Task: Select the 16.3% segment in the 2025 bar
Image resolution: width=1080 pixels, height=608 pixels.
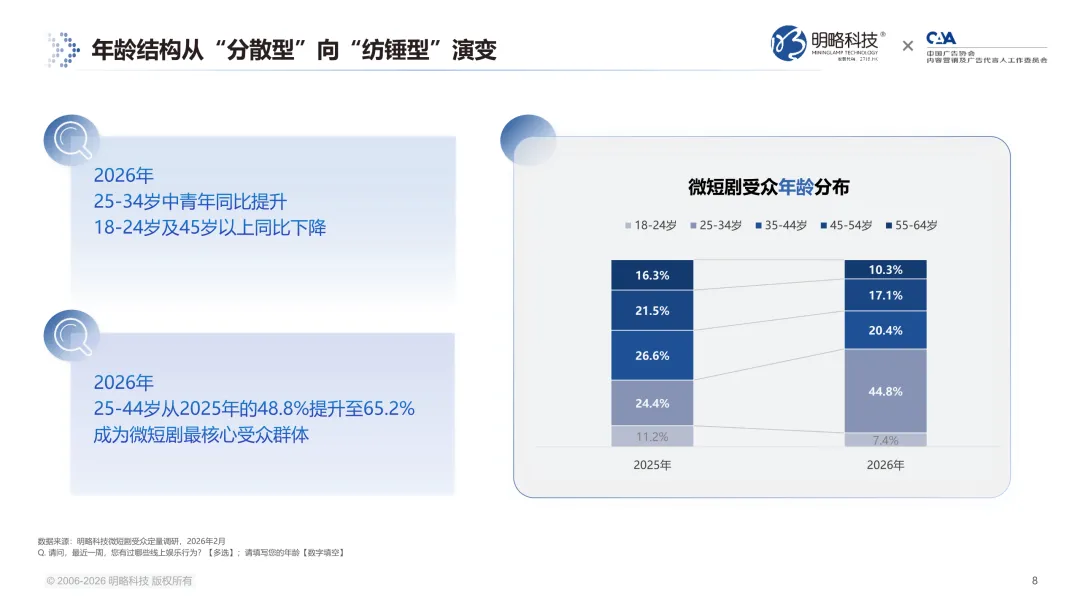Action: pos(652,275)
